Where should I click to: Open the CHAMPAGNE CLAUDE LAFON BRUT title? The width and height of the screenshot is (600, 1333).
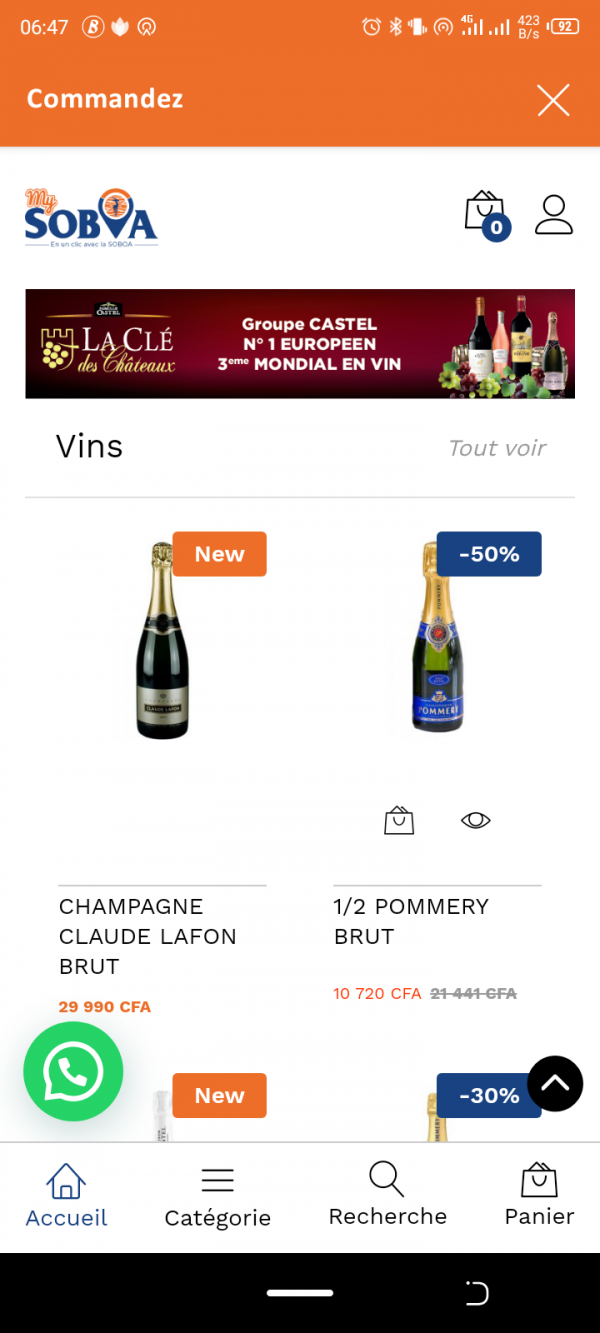tap(148, 936)
